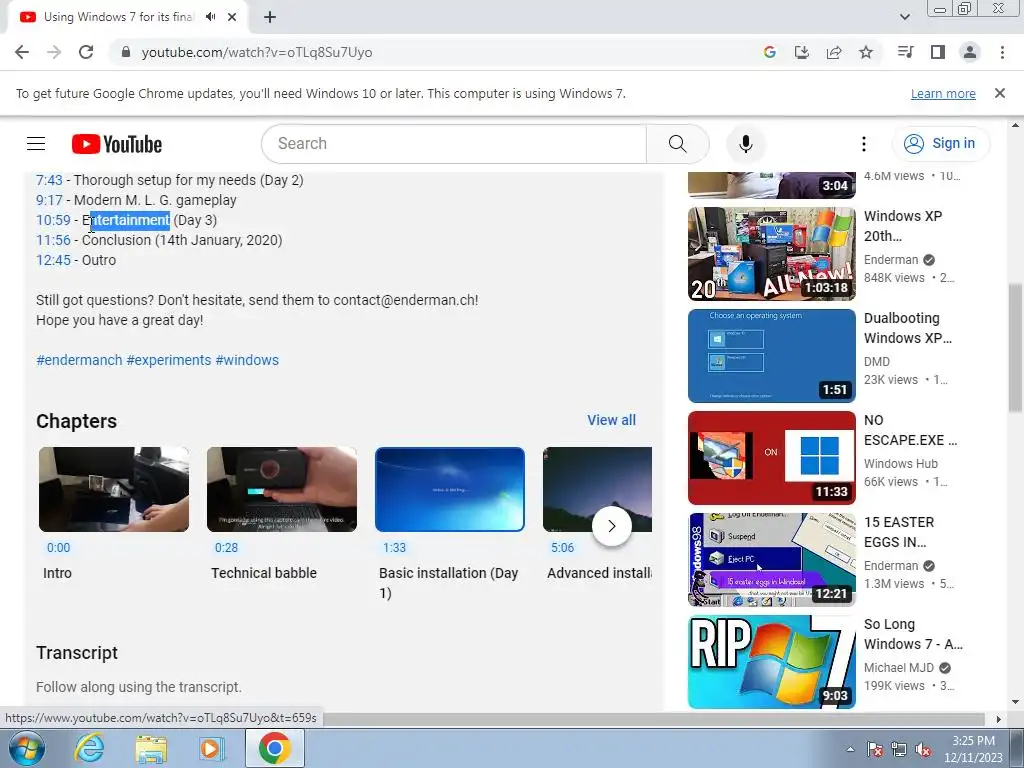Open Windows Explorer from taskbar
This screenshot has width=1024, height=768.
[151, 748]
